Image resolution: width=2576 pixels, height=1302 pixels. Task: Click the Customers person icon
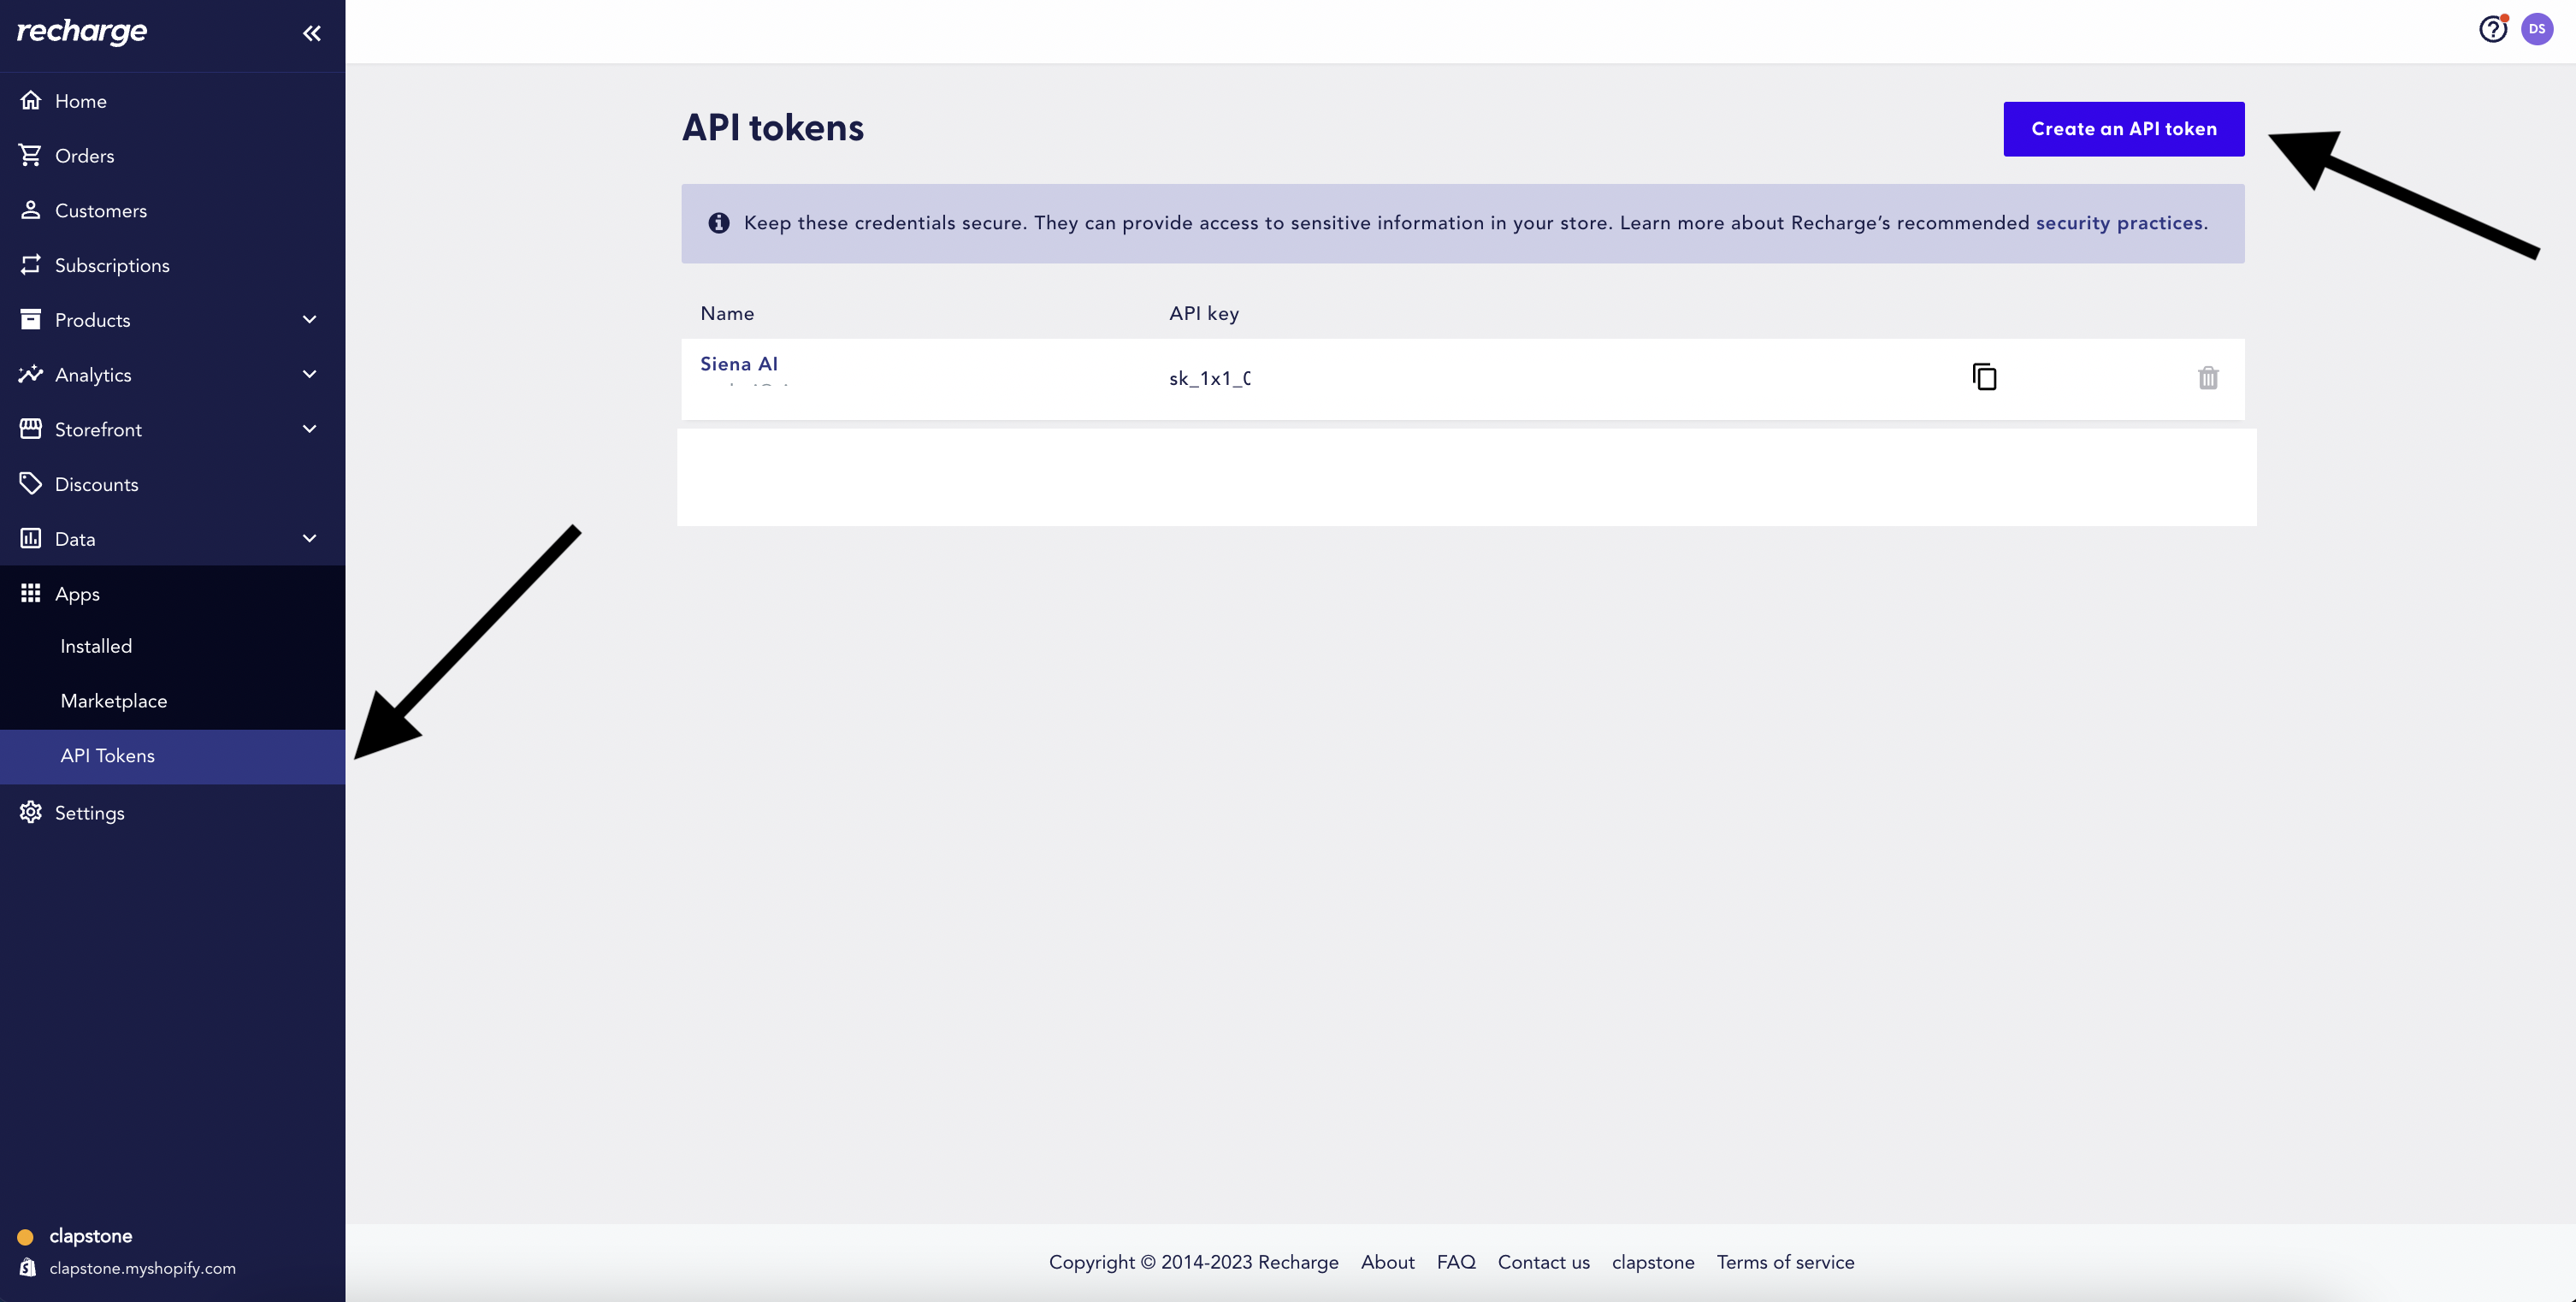[31, 210]
